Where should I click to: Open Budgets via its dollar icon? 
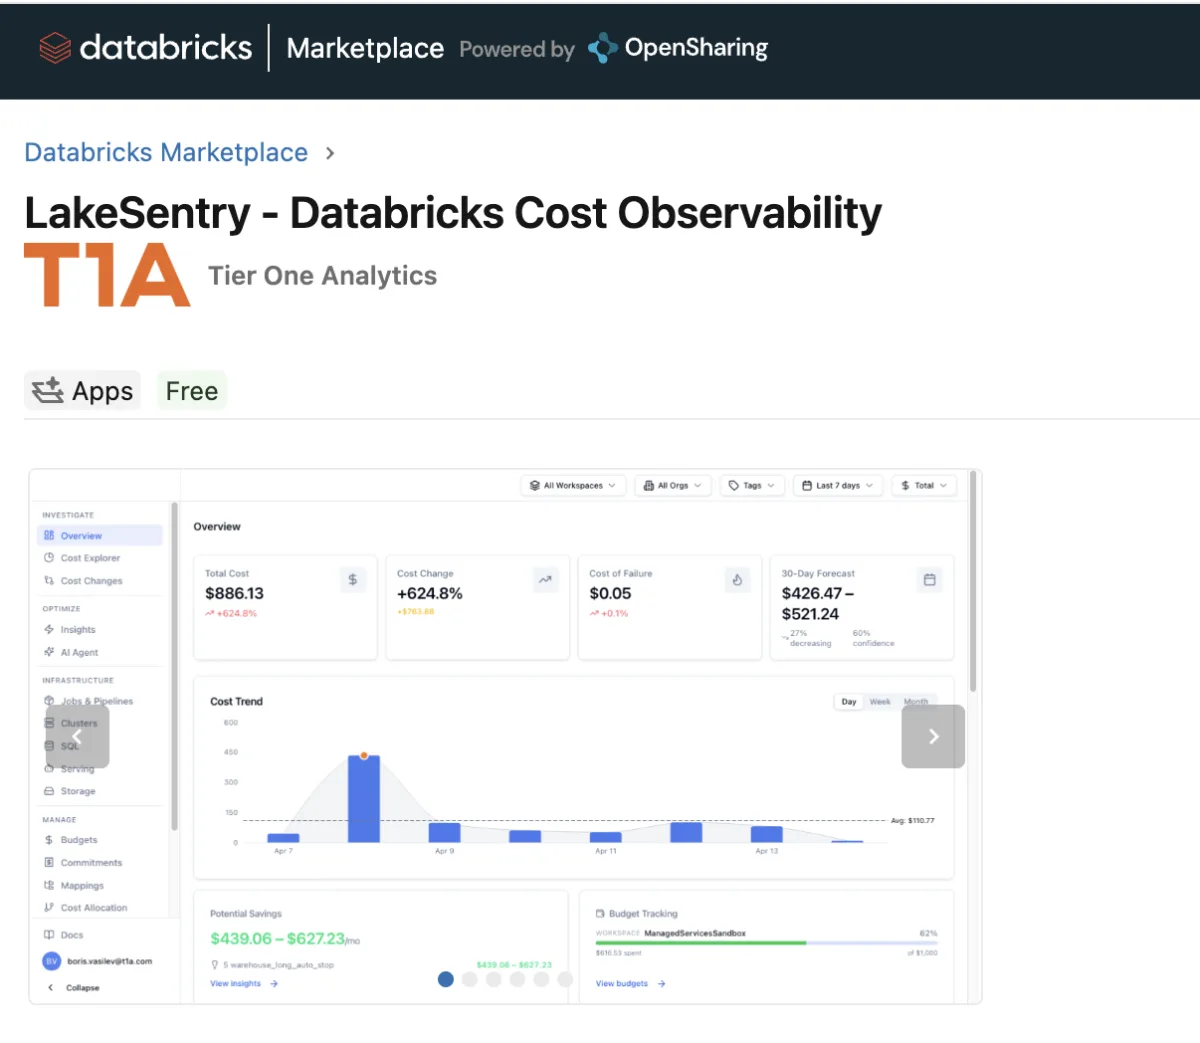coord(49,840)
